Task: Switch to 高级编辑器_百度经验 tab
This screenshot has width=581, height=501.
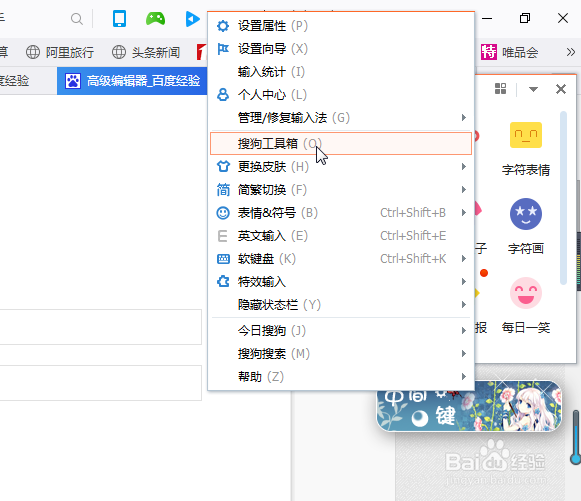Action: click(132, 81)
